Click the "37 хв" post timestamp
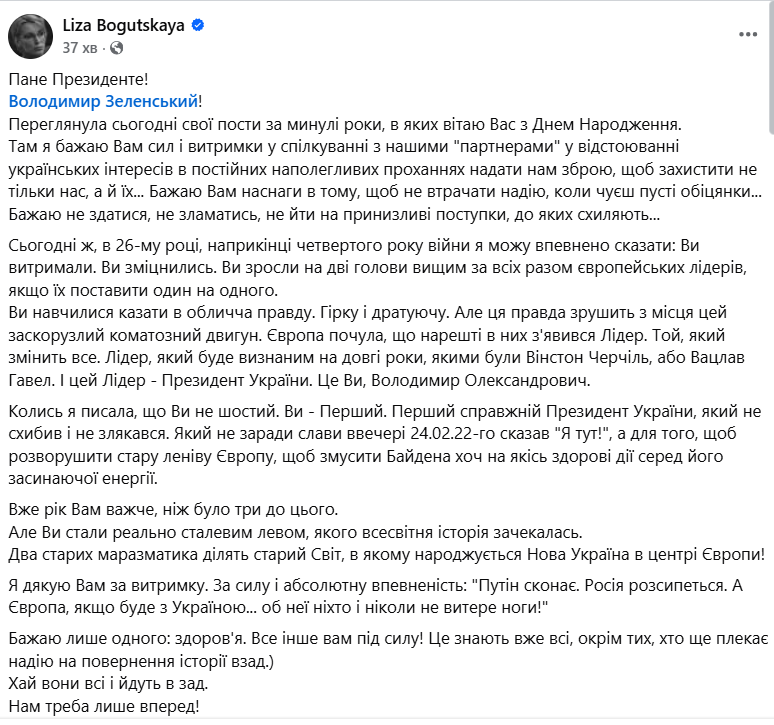 (x=80, y=47)
